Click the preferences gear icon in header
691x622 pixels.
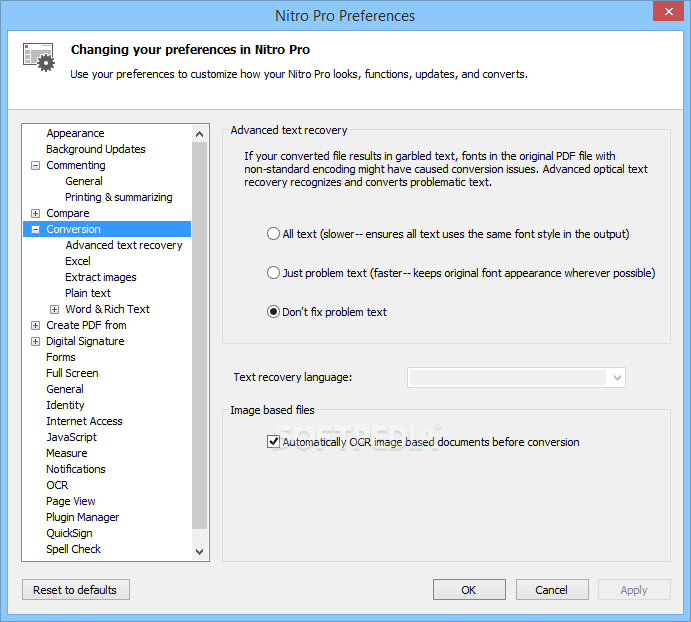point(39,57)
